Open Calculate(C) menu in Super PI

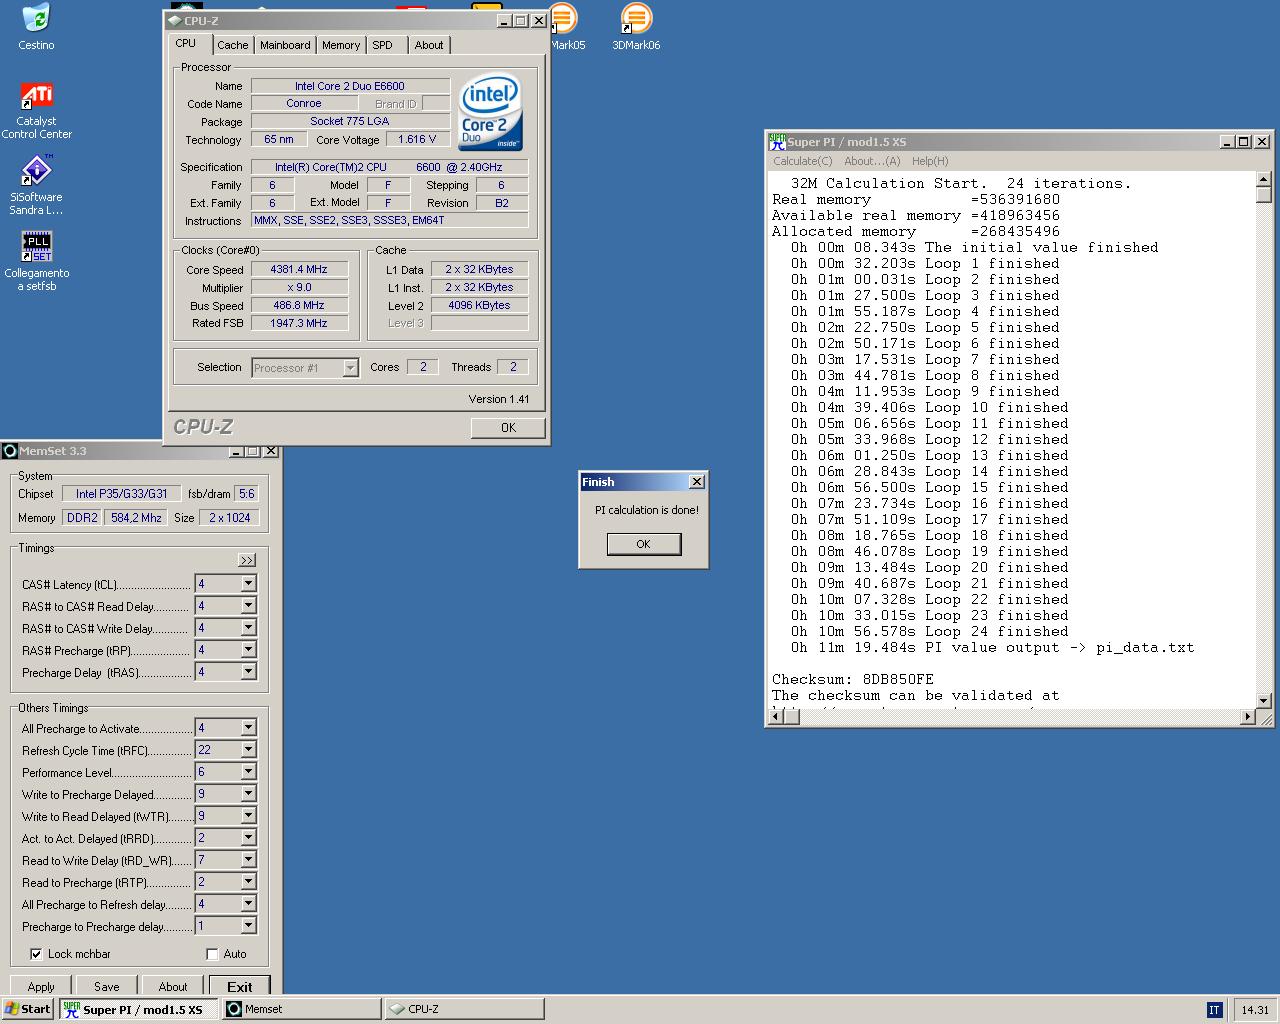pos(802,161)
